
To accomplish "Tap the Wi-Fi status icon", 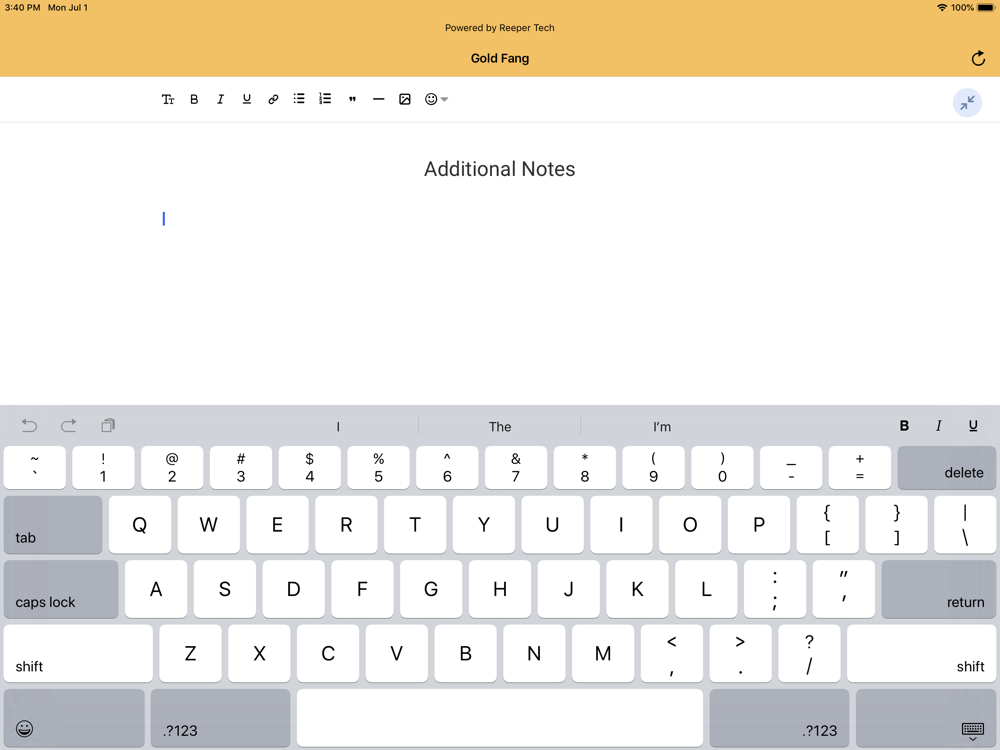I will point(941,8).
